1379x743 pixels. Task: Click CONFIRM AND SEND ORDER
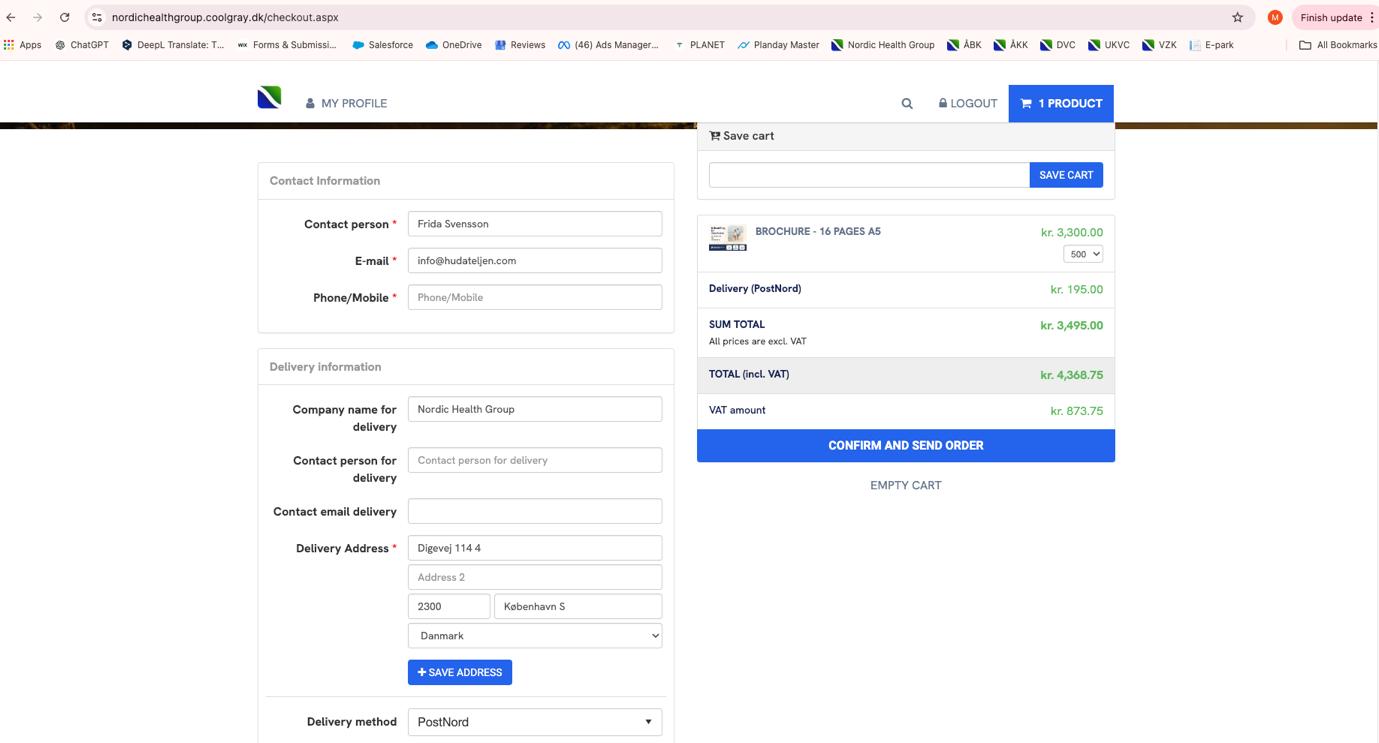906,446
